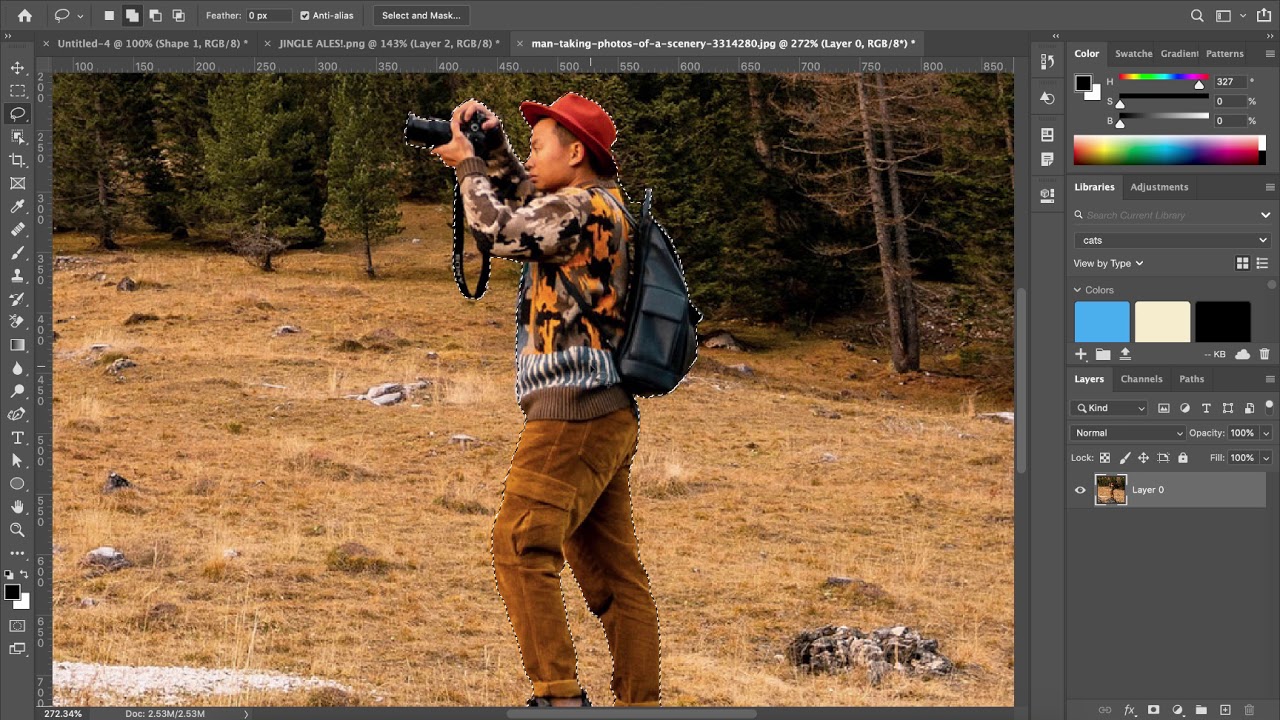Switch to the JINGLE ALES!.png document tab

(x=389, y=44)
